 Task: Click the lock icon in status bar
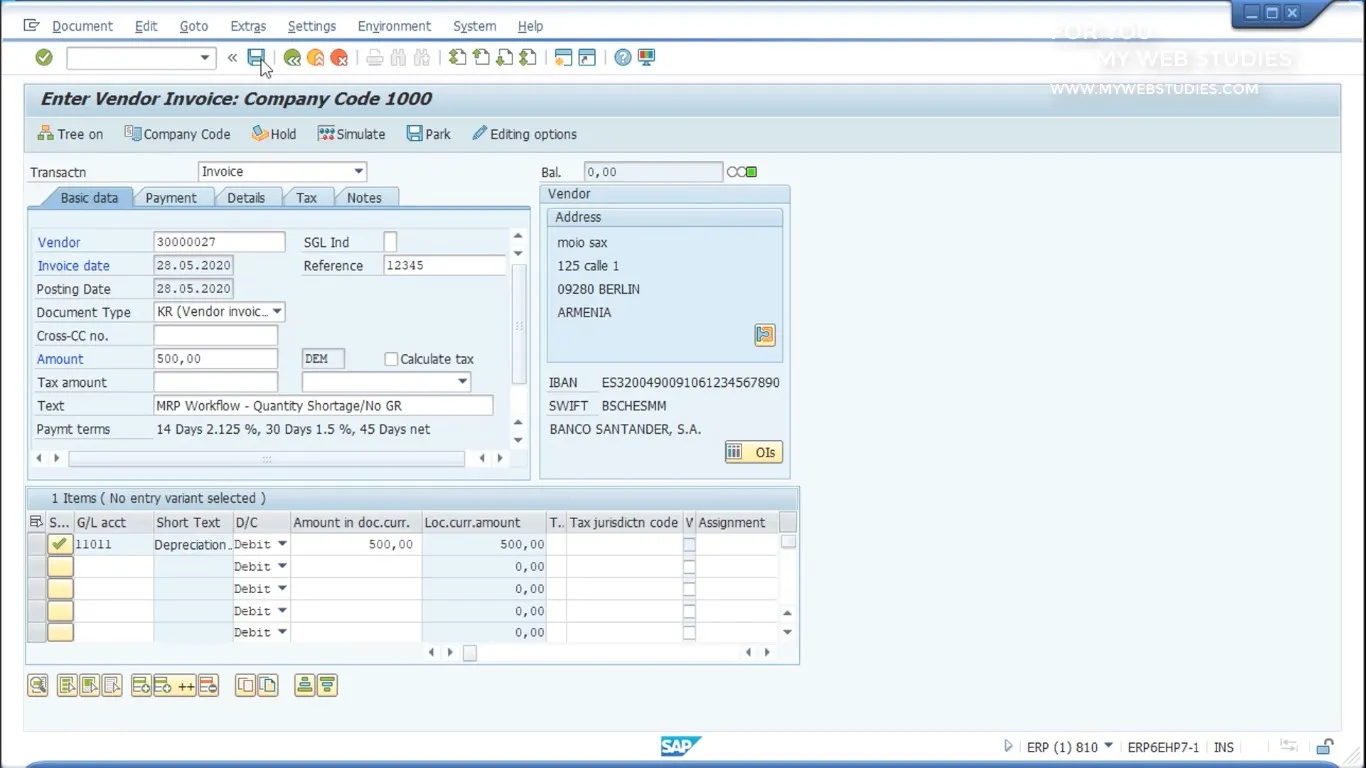[1325, 747]
